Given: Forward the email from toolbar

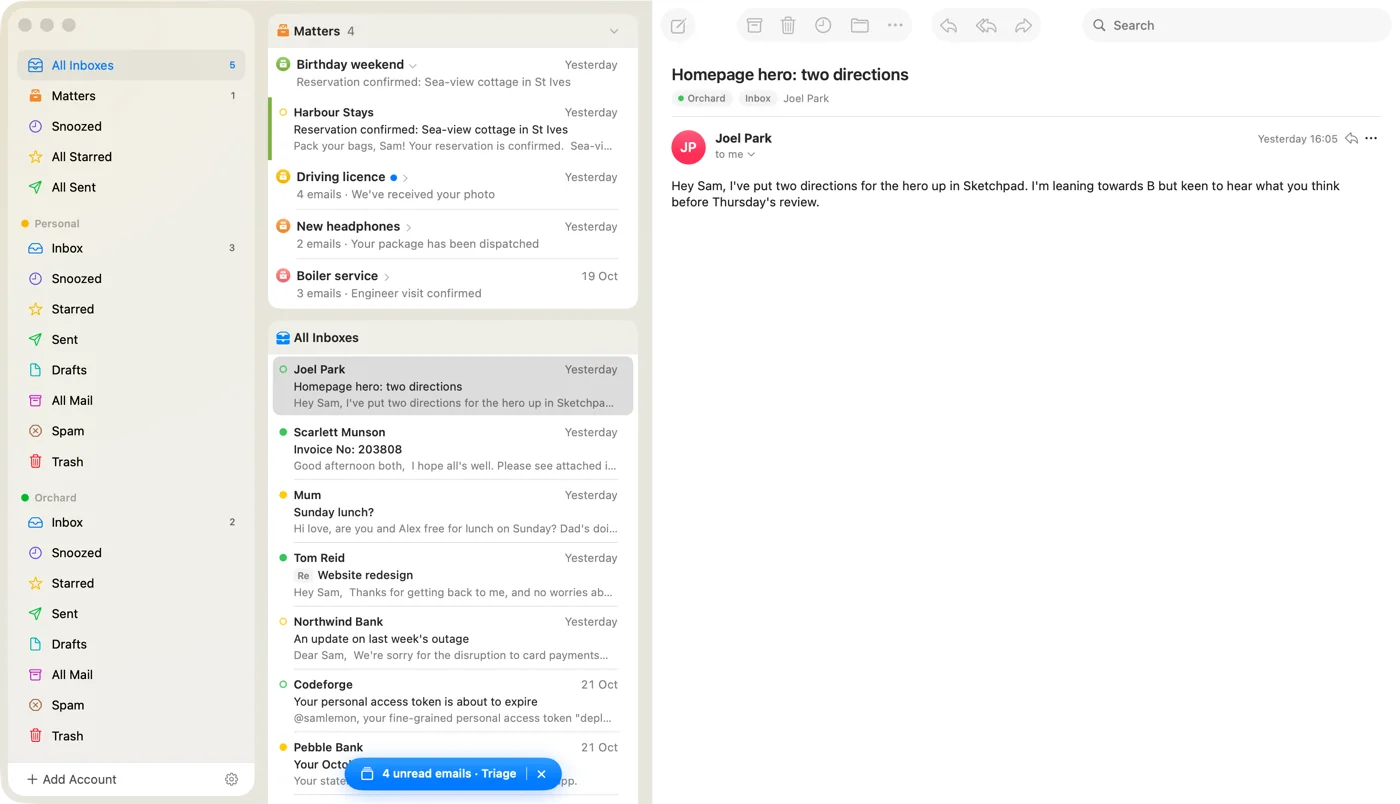Looking at the screenshot, I should click(x=1023, y=26).
